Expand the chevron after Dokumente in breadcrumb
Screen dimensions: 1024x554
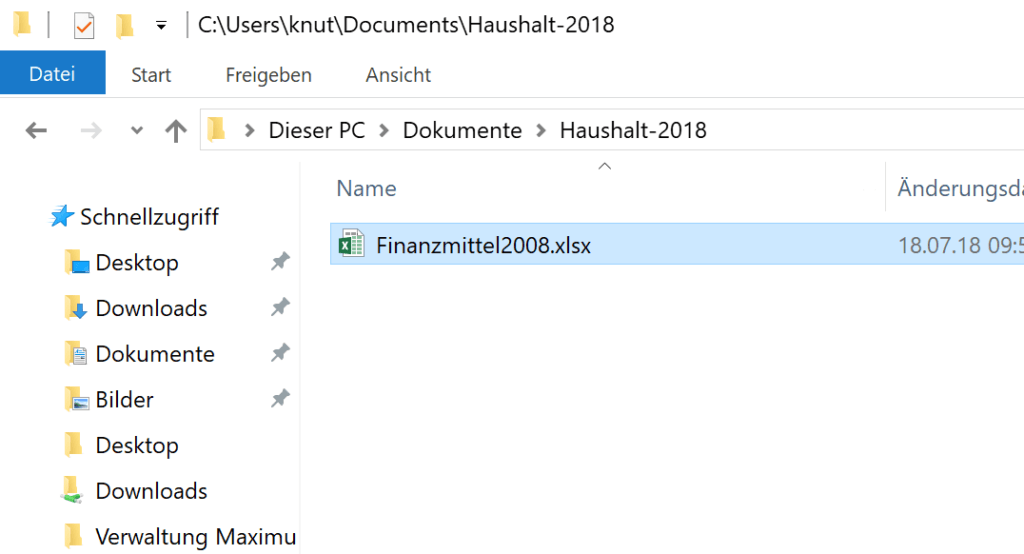(541, 131)
